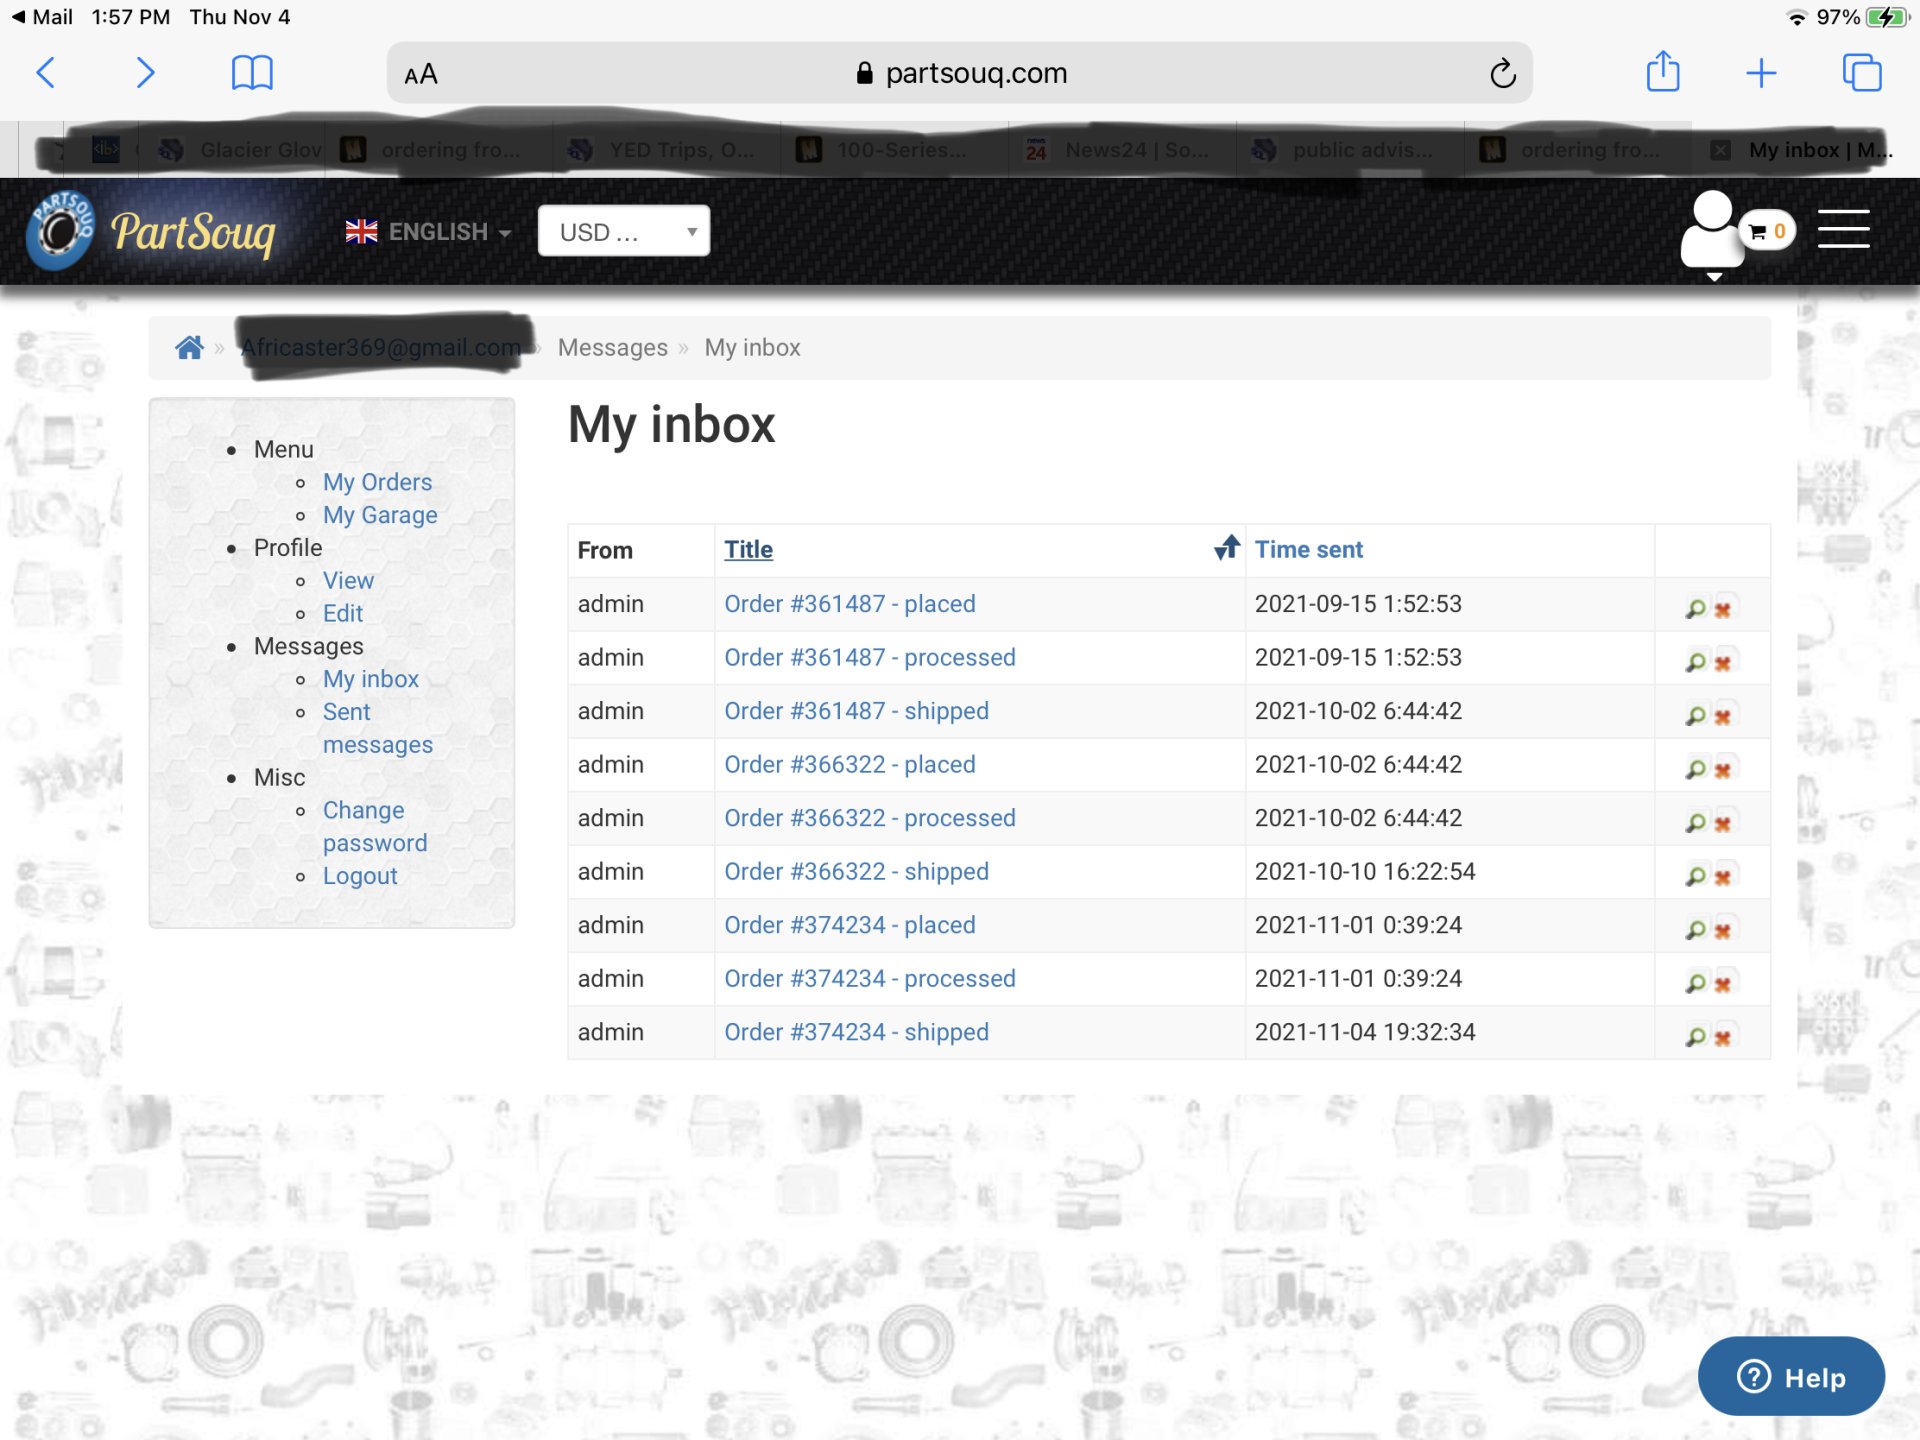This screenshot has height=1440, width=1920.
Task: View message Order #374234 - placed magnifier
Action: (x=1696, y=930)
